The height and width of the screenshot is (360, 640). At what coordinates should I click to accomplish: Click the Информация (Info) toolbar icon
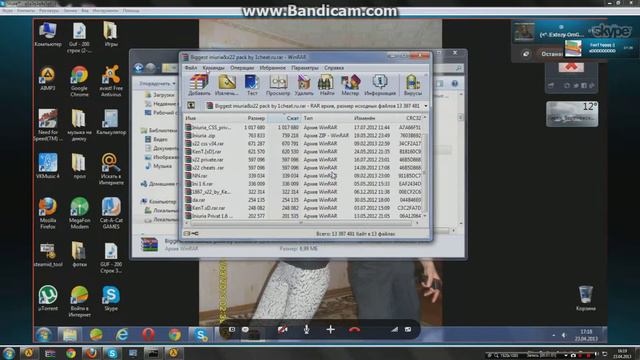[380, 85]
